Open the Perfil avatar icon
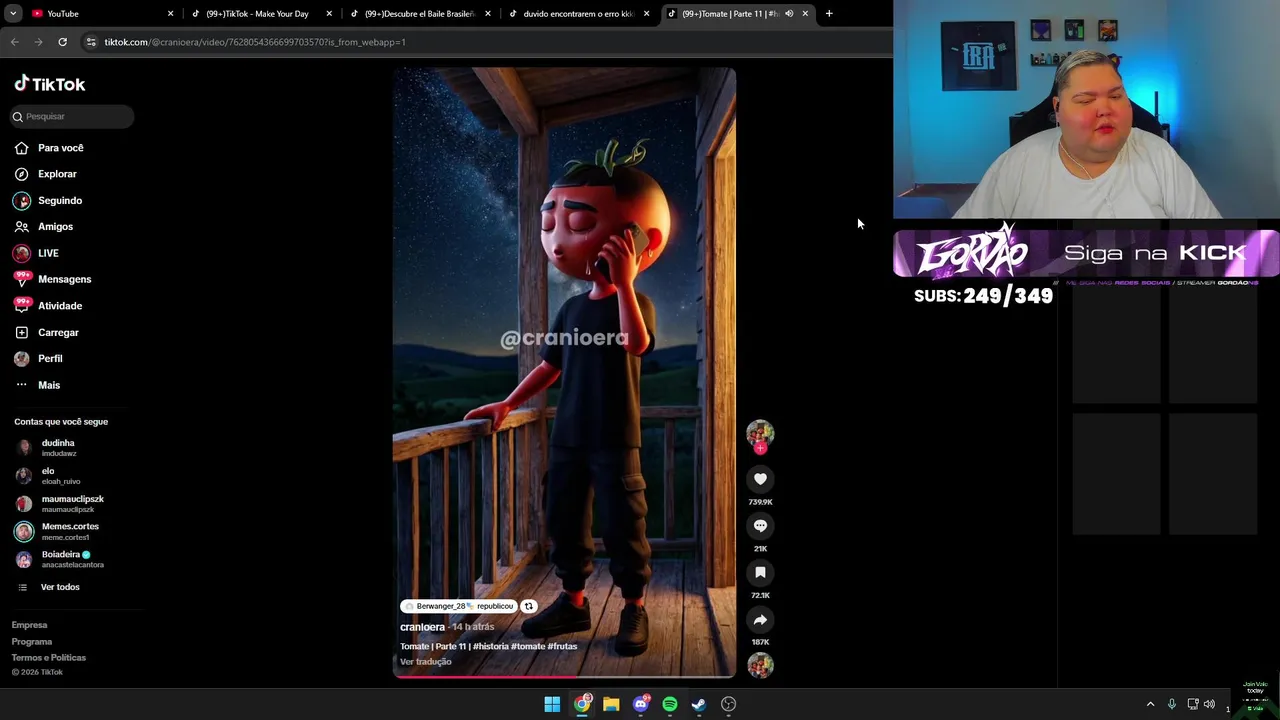1280x720 pixels. coord(21,358)
